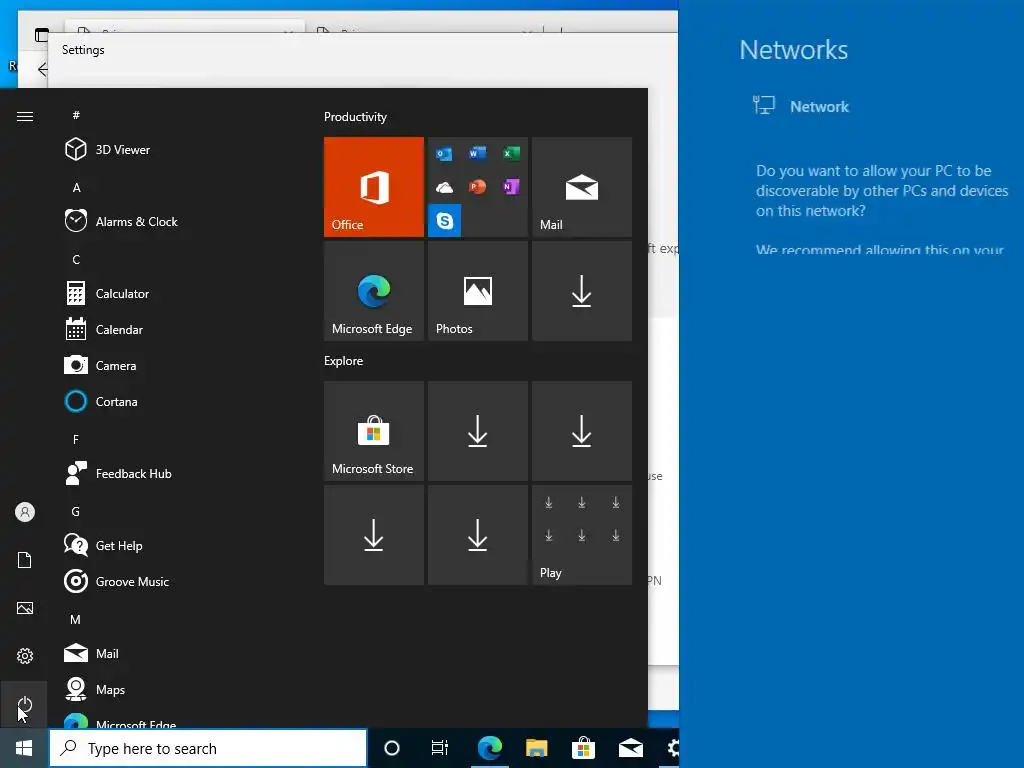The height and width of the screenshot is (768, 1024).
Task: Click the Microsoft Edge tile
Action: [x=374, y=291]
